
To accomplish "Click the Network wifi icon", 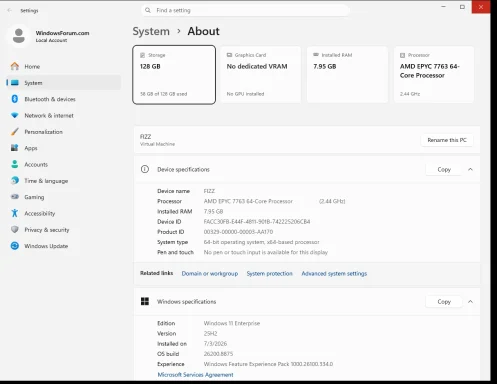I will click(x=15, y=115).
